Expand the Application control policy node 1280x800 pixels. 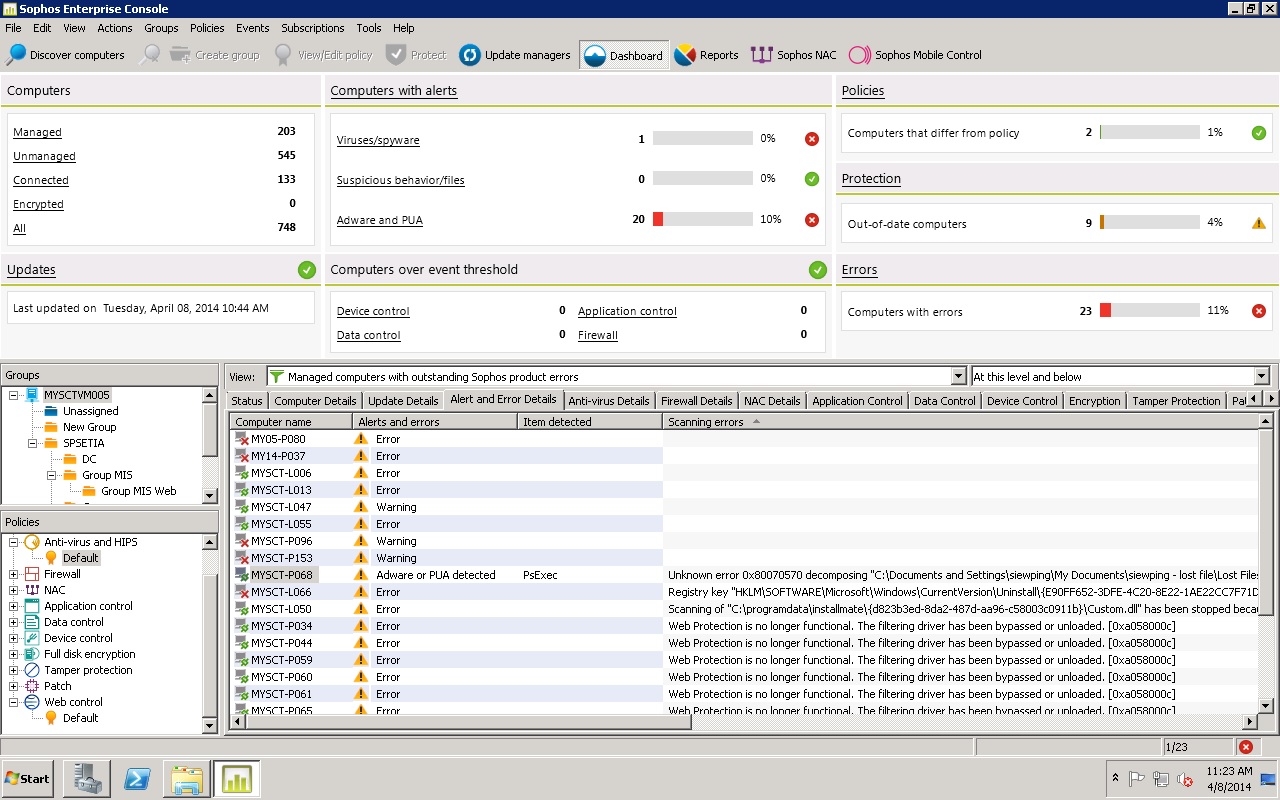[x=14, y=606]
